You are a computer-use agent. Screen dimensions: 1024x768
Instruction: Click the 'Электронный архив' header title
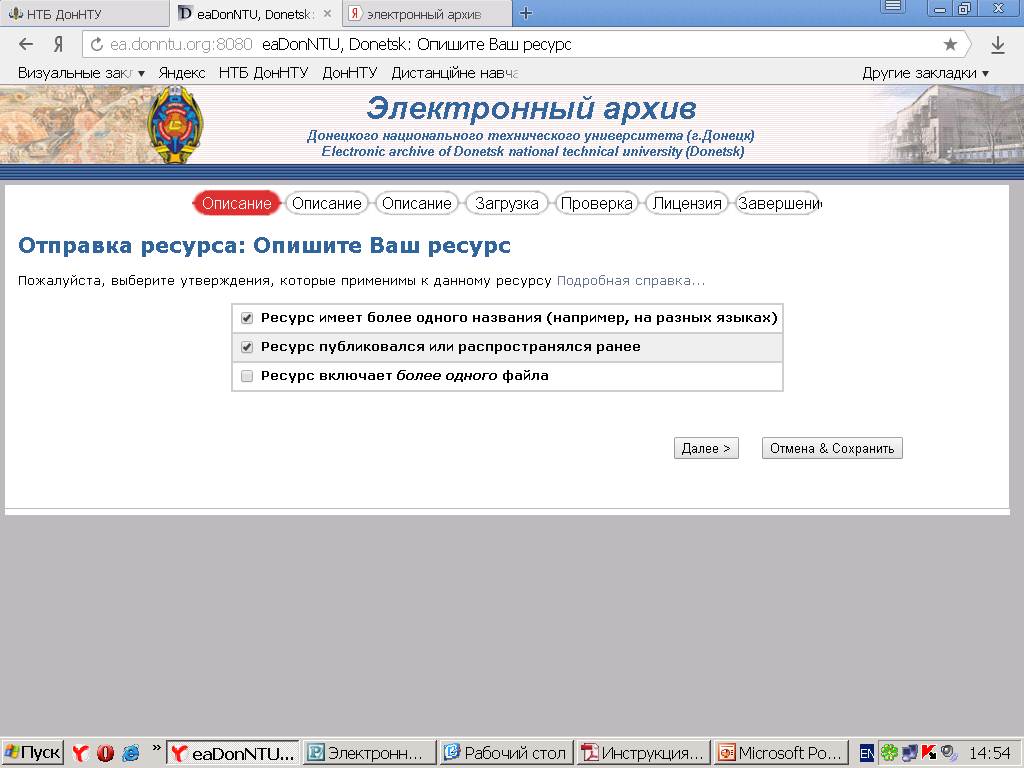click(x=531, y=108)
